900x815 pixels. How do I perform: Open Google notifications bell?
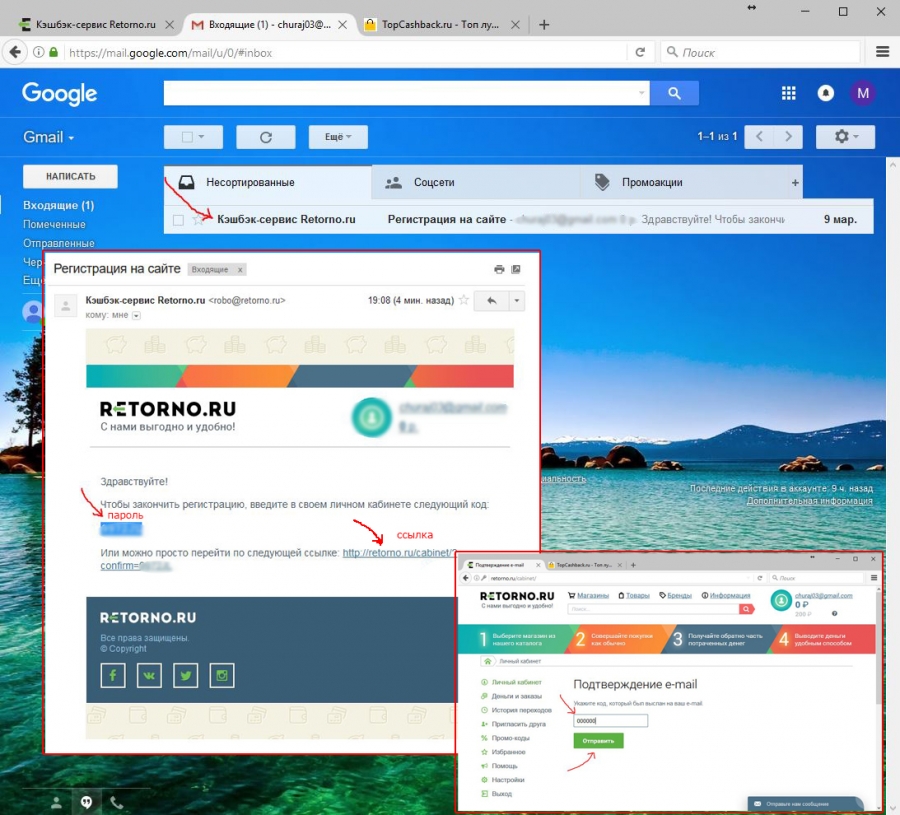click(825, 93)
